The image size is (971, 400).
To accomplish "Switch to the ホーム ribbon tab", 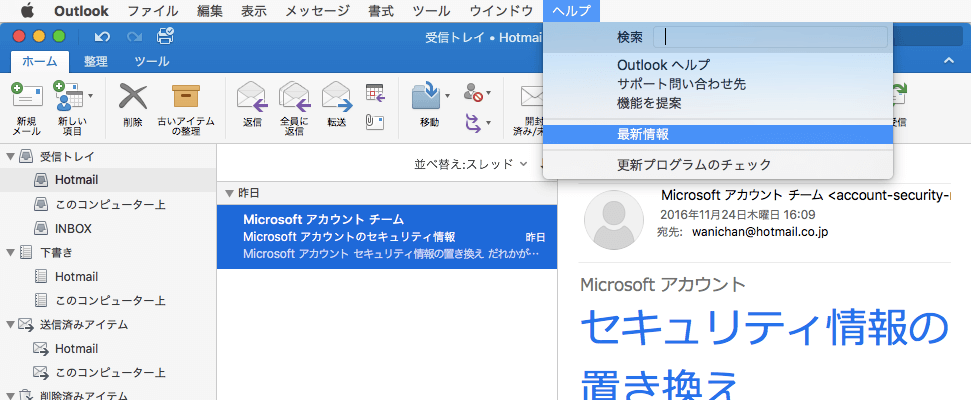I will point(40,61).
